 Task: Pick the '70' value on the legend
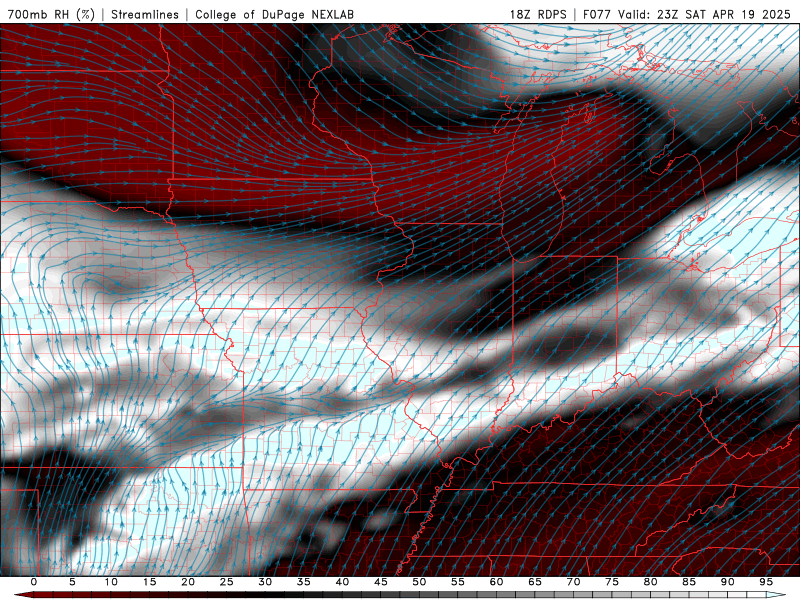point(573,582)
